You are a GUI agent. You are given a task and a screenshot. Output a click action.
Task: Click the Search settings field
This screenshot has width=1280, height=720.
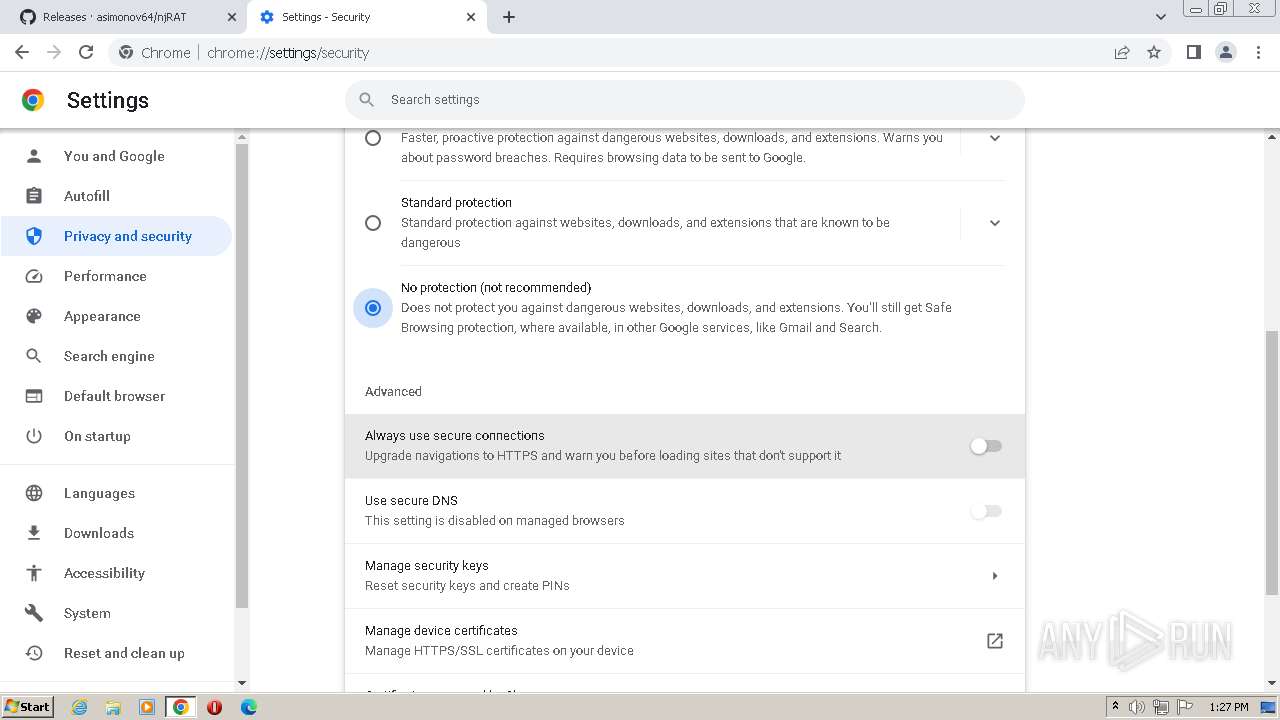pyautogui.click(x=685, y=99)
